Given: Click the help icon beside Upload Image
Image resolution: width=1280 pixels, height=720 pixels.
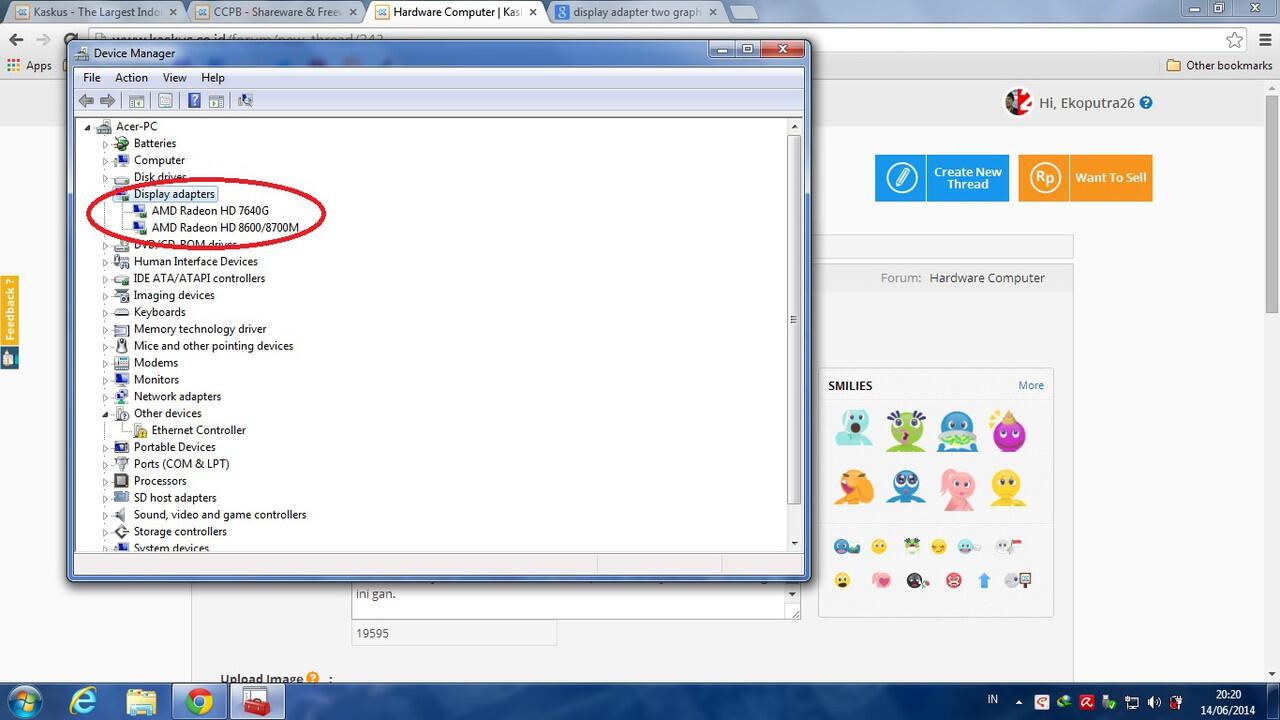Looking at the screenshot, I should pos(313,678).
